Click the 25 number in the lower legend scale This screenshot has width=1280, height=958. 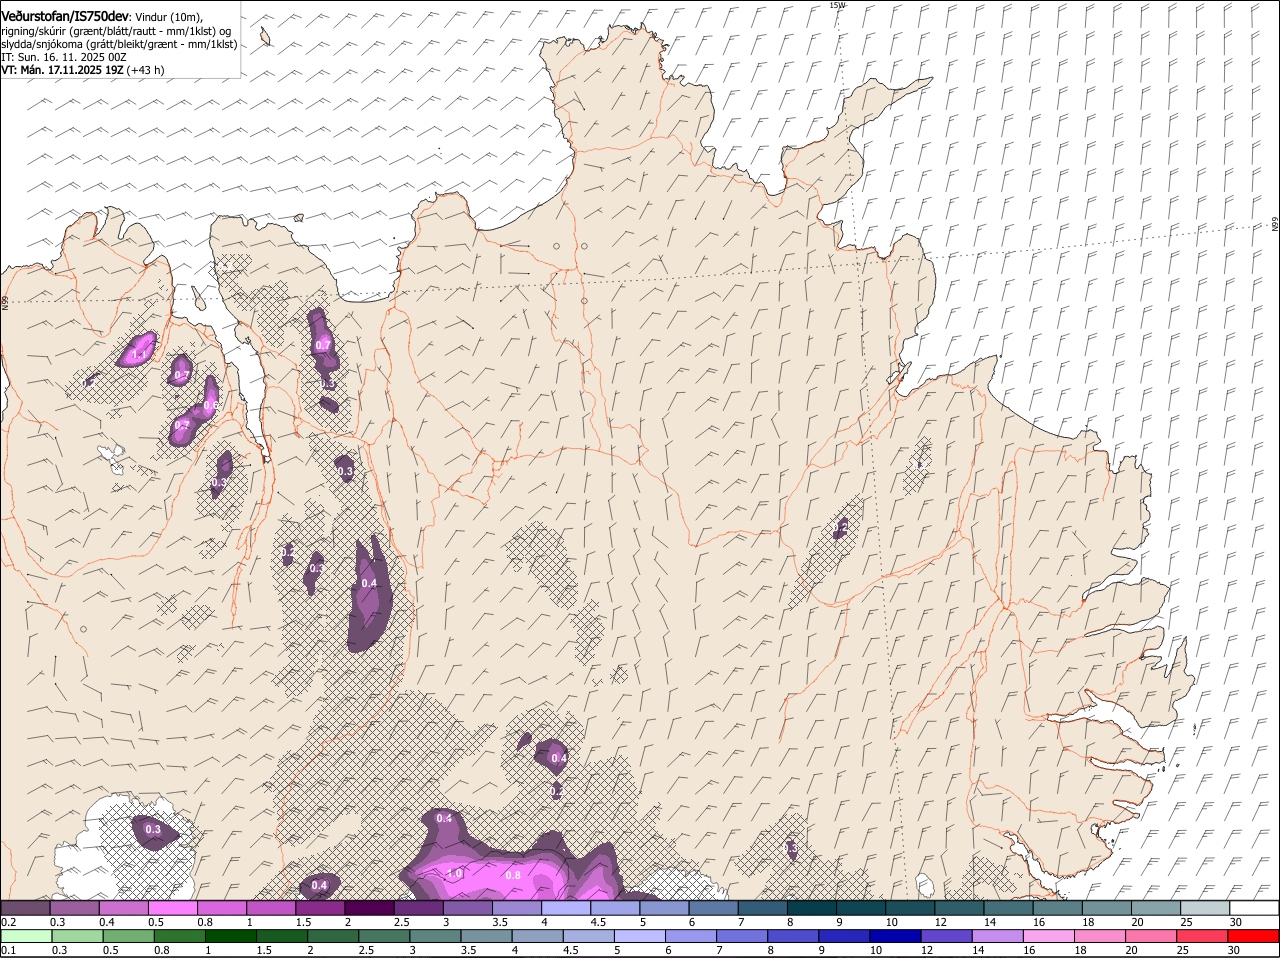pyautogui.click(x=1184, y=950)
